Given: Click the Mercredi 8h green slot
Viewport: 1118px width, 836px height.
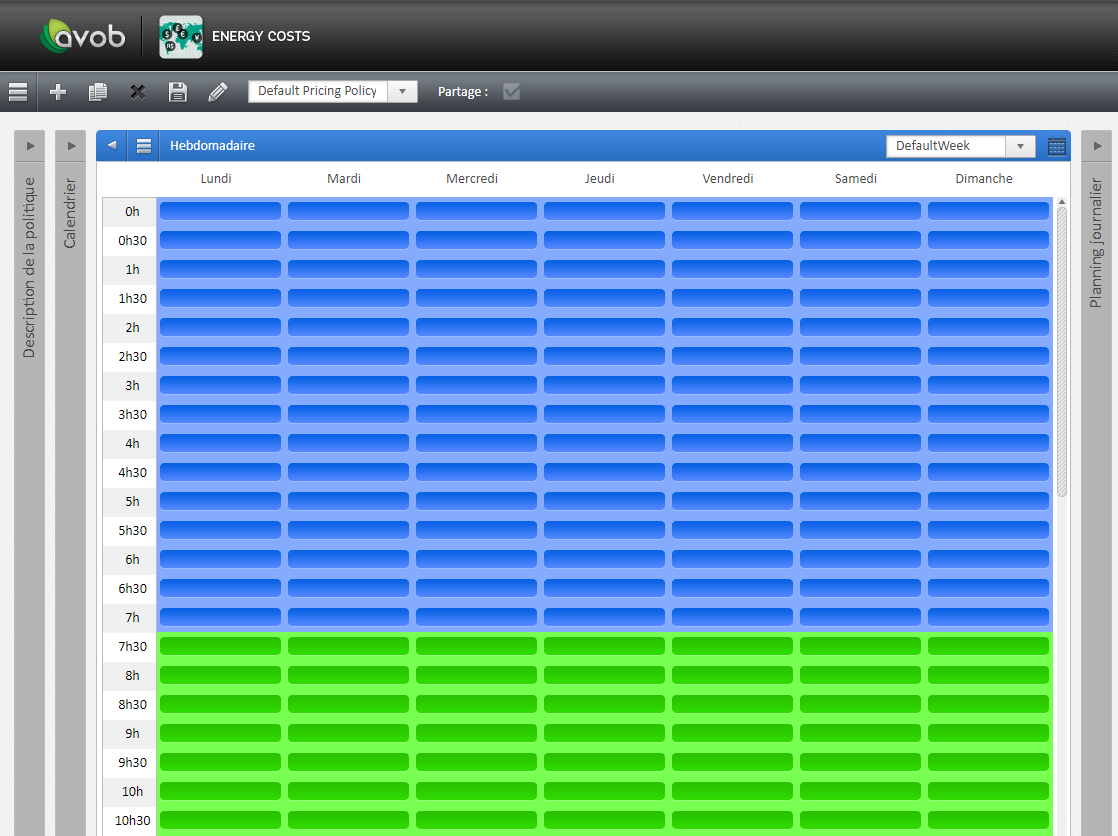Looking at the screenshot, I should 476,675.
